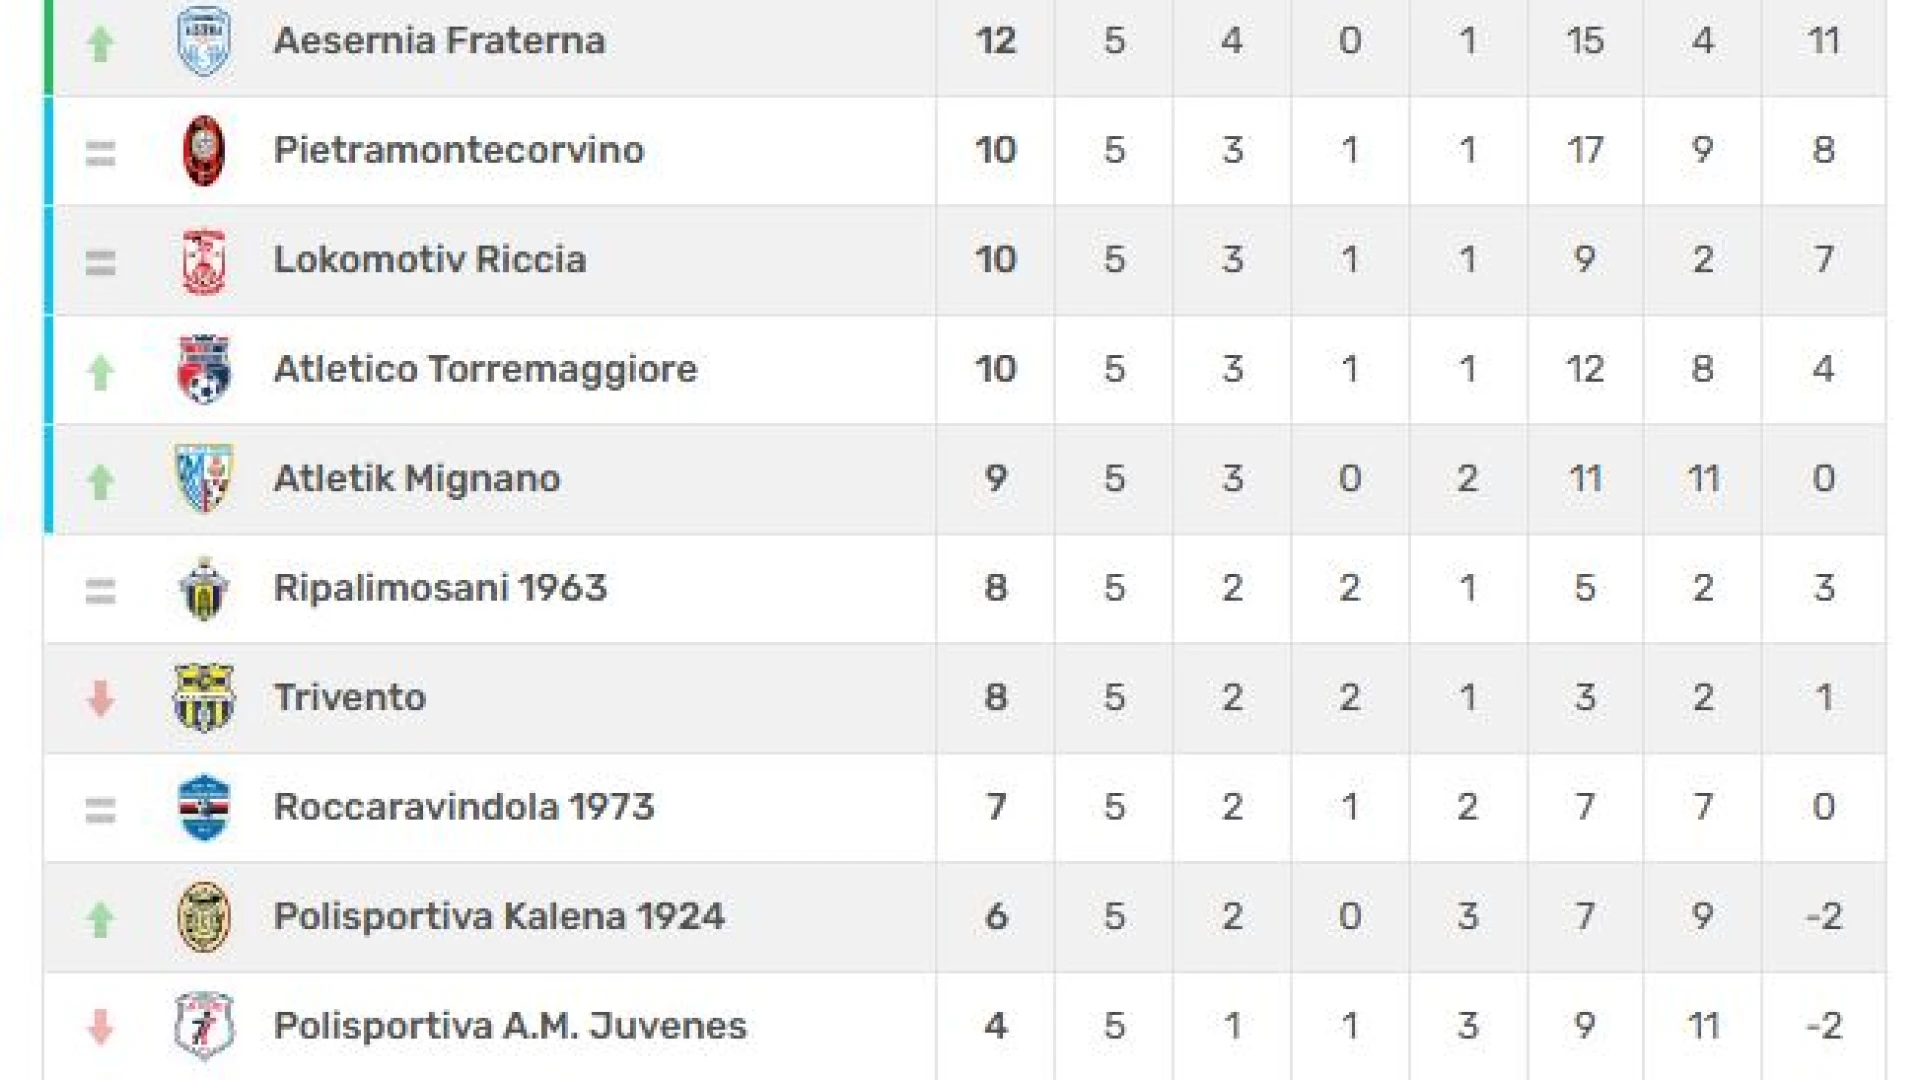Click the Polisportiva Kalena 1924 crest
The height and width of the screenshot is (1080, 1920).
click(204, 917)
